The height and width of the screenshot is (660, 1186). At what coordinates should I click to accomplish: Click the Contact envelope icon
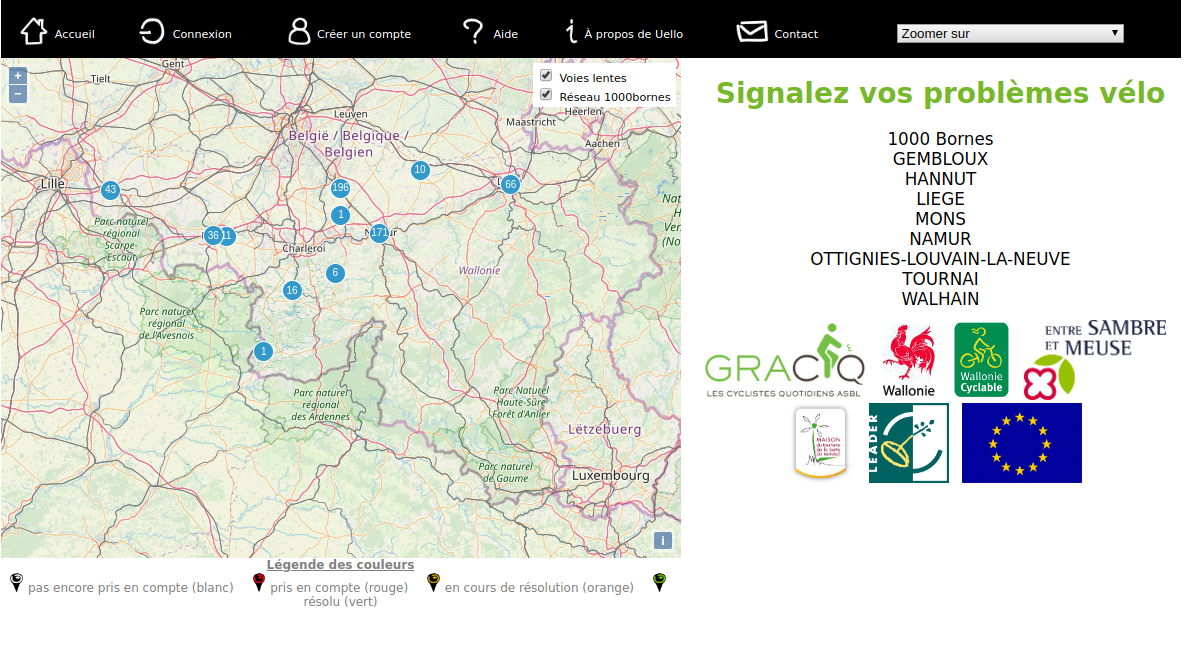752,32
